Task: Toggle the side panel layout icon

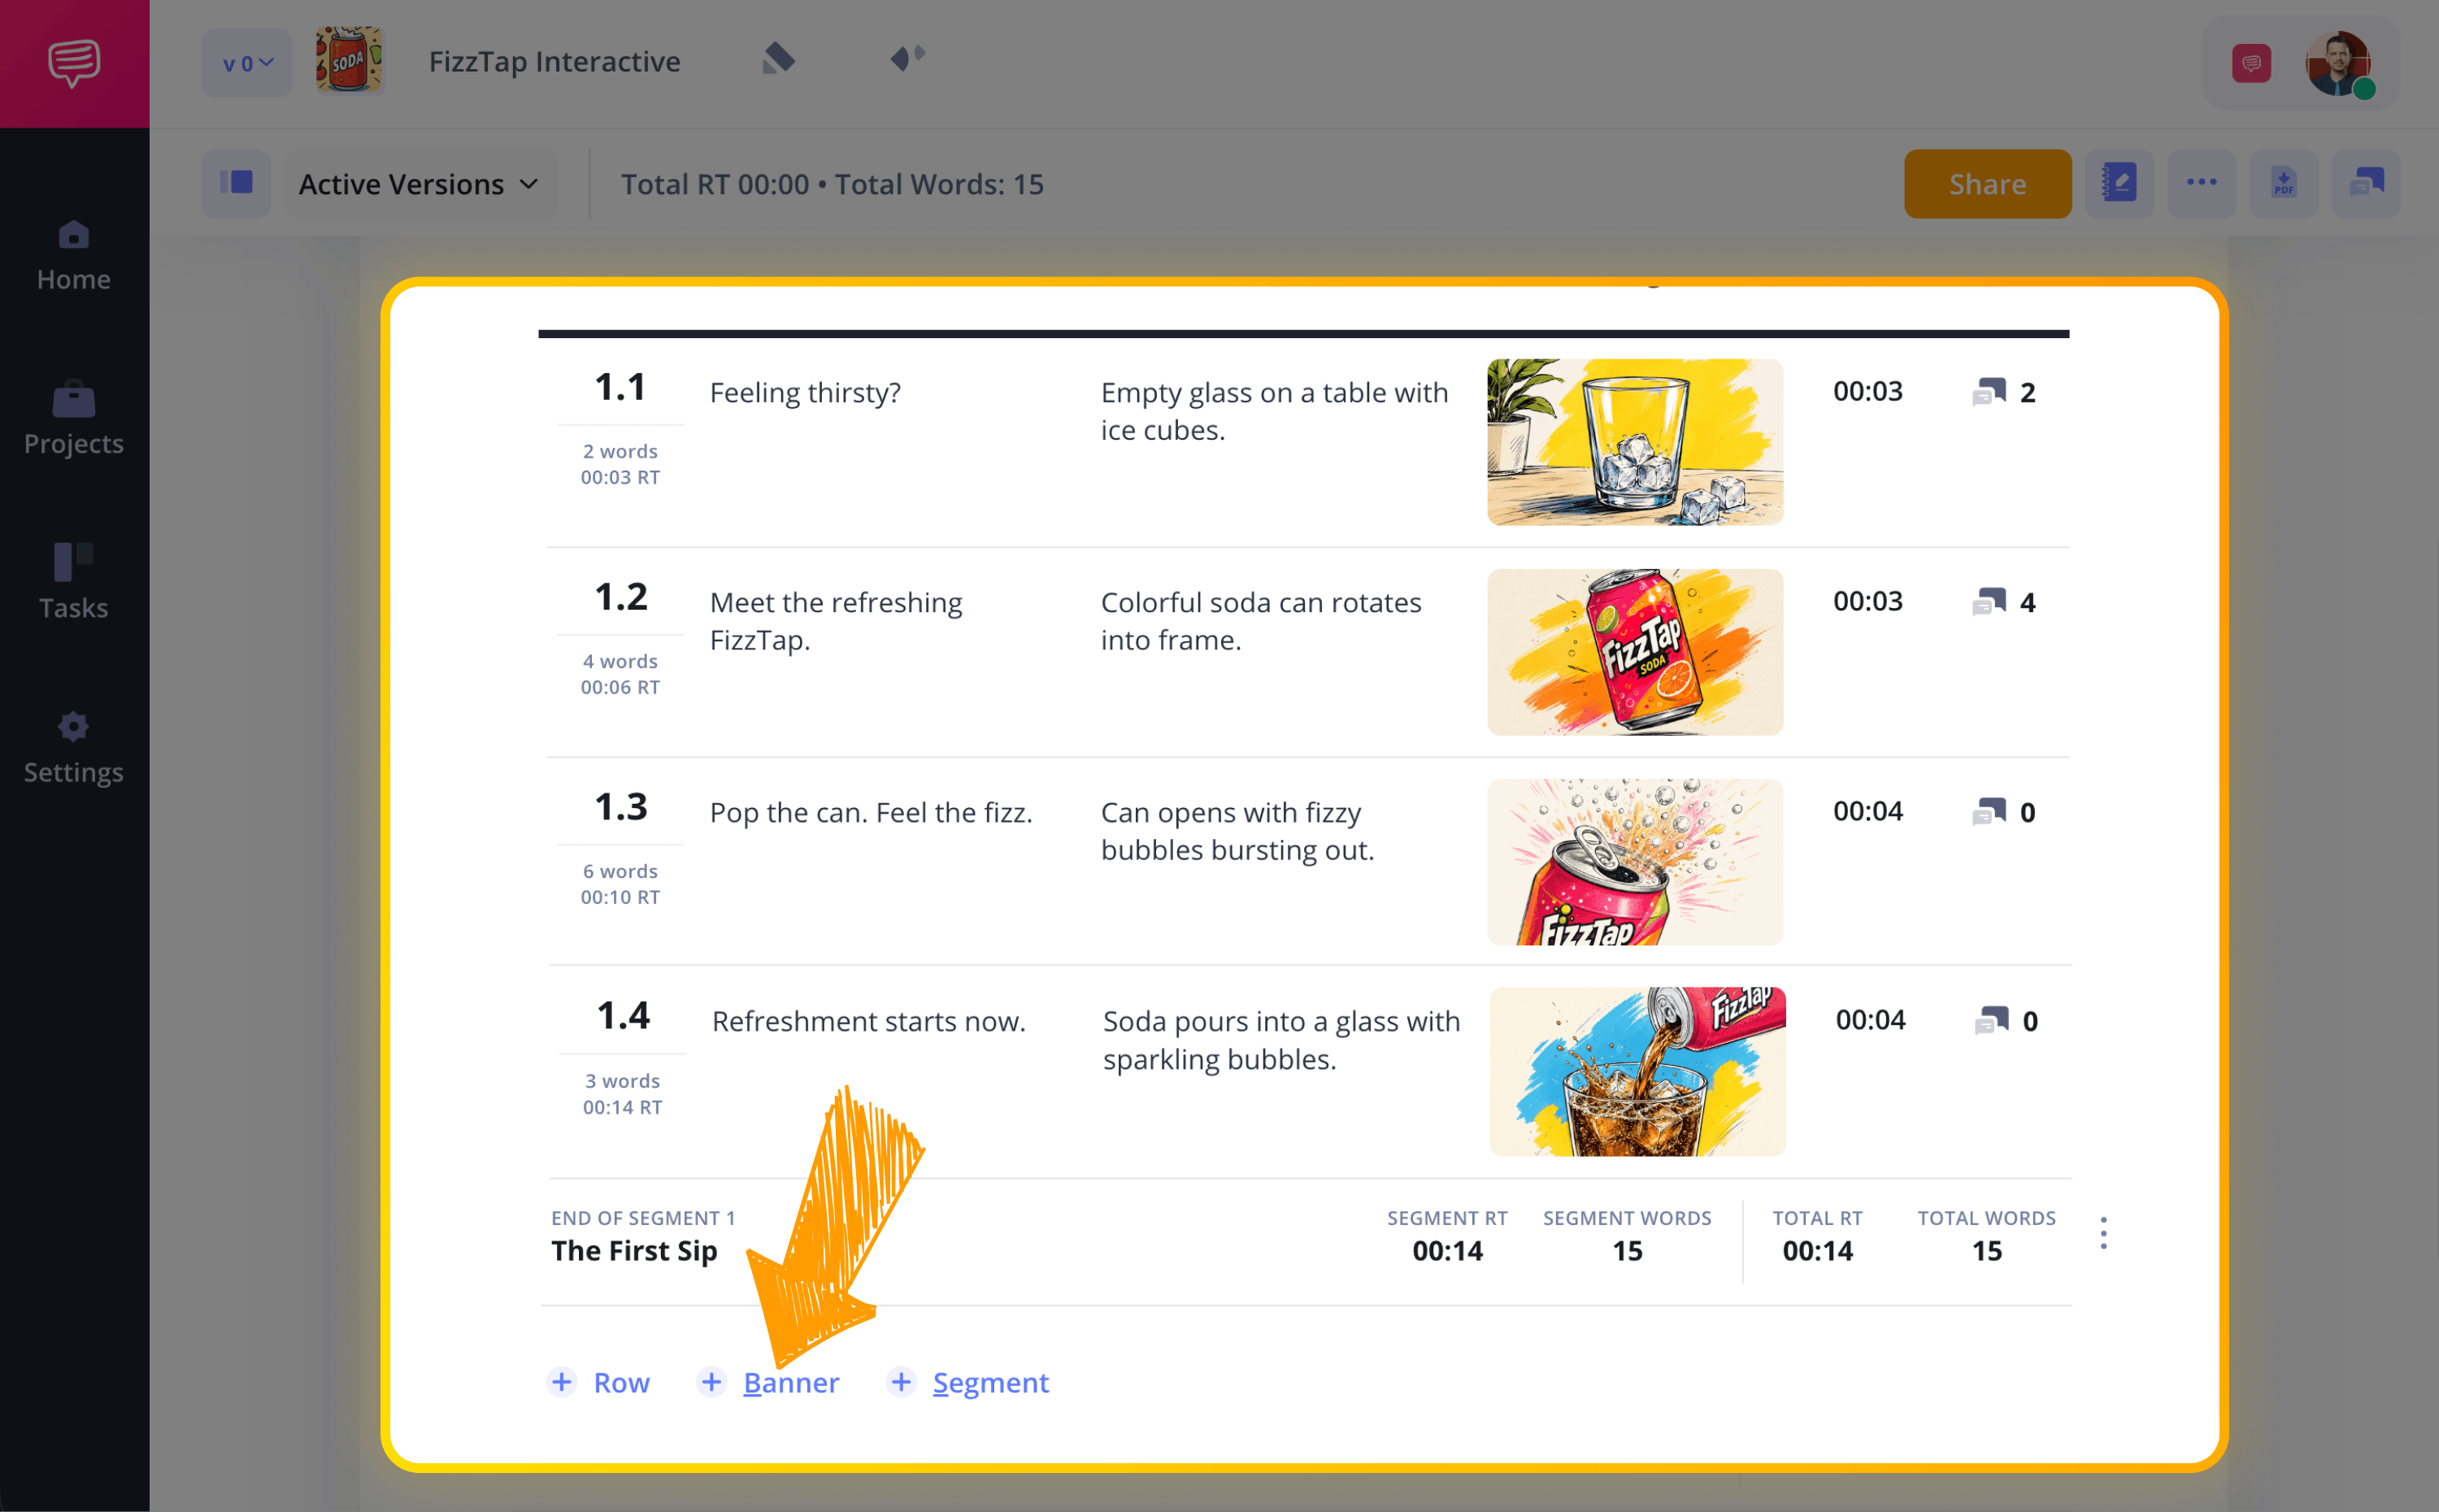Action: tap(236, 183)
